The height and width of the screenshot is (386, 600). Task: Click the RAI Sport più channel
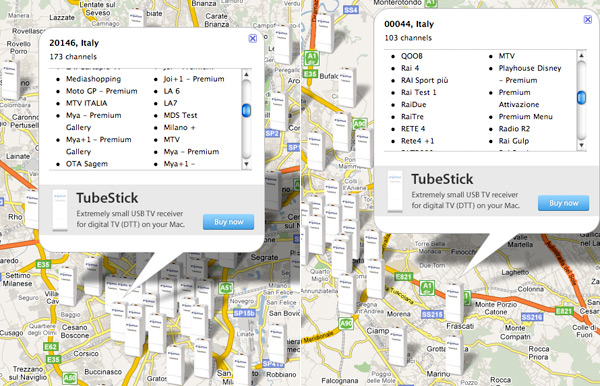tap(424, 80)
